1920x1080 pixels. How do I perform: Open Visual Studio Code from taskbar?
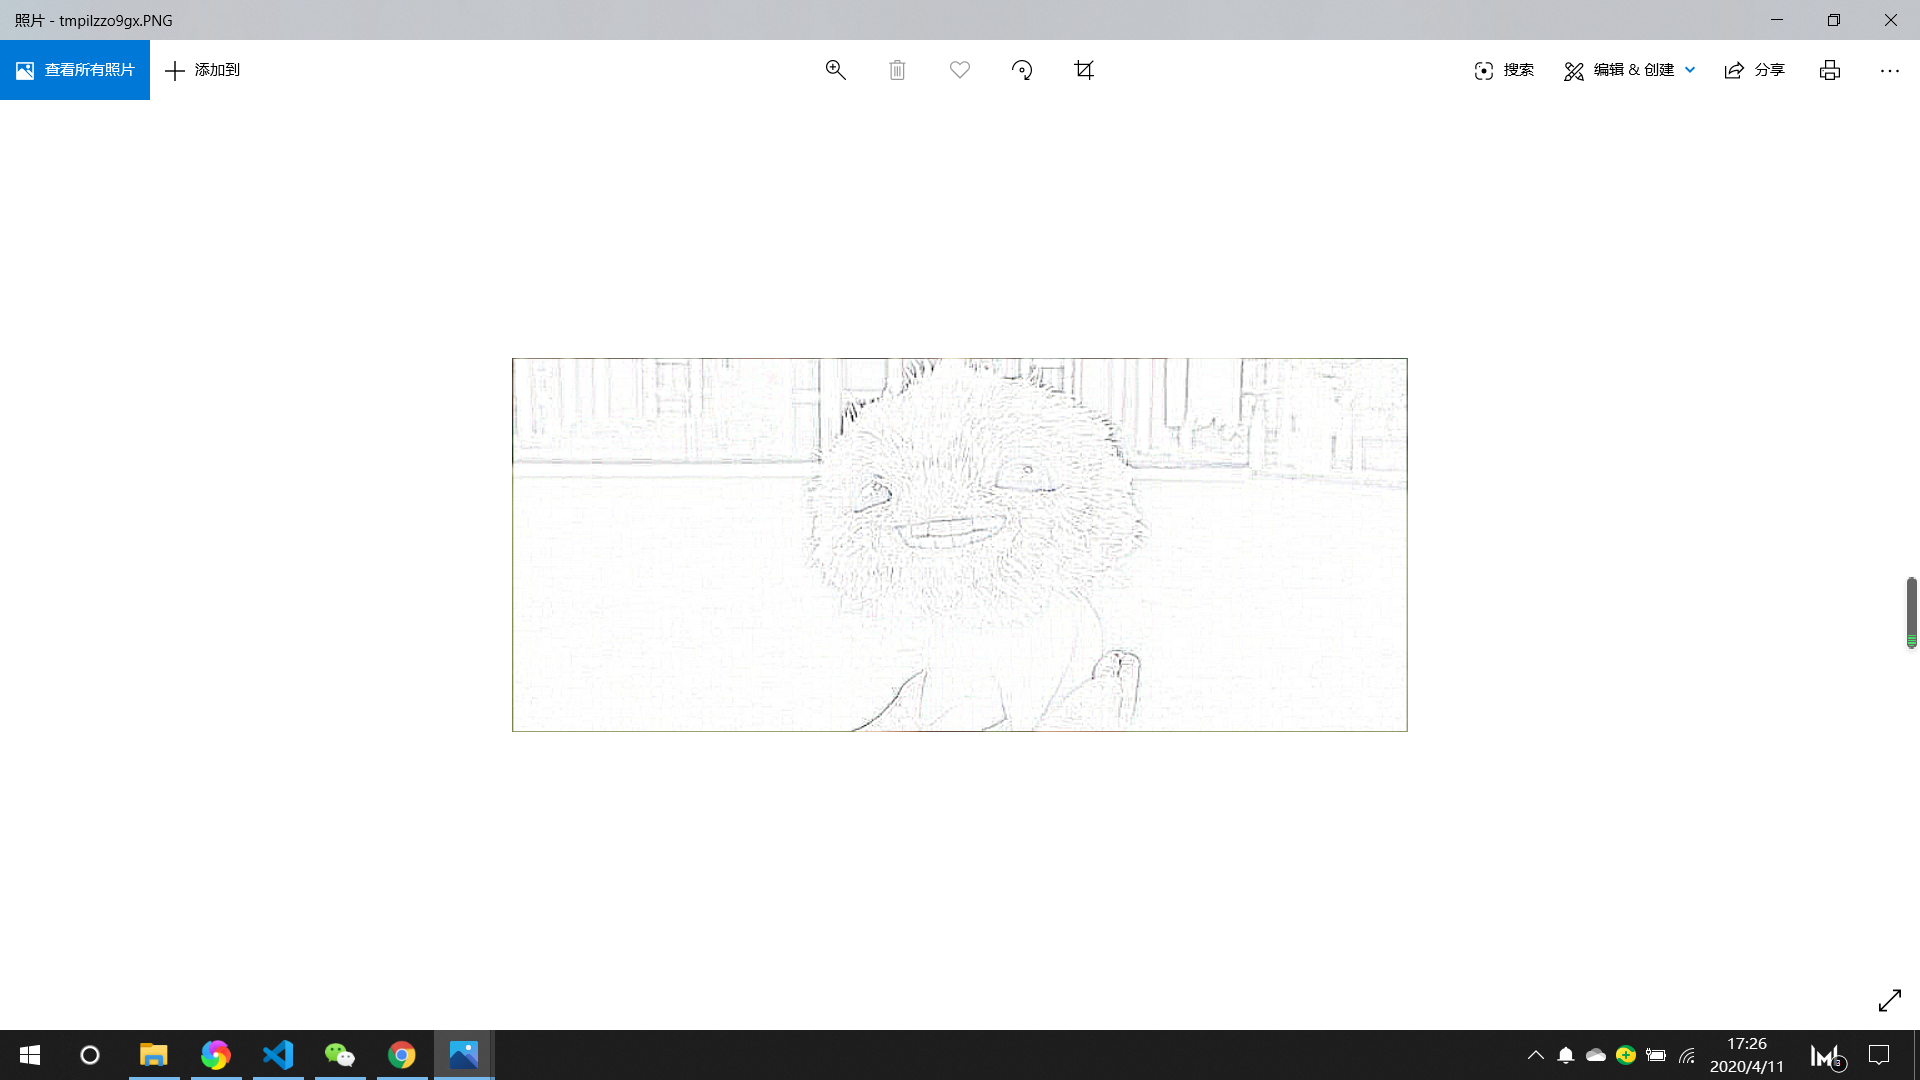(278, 1055)
